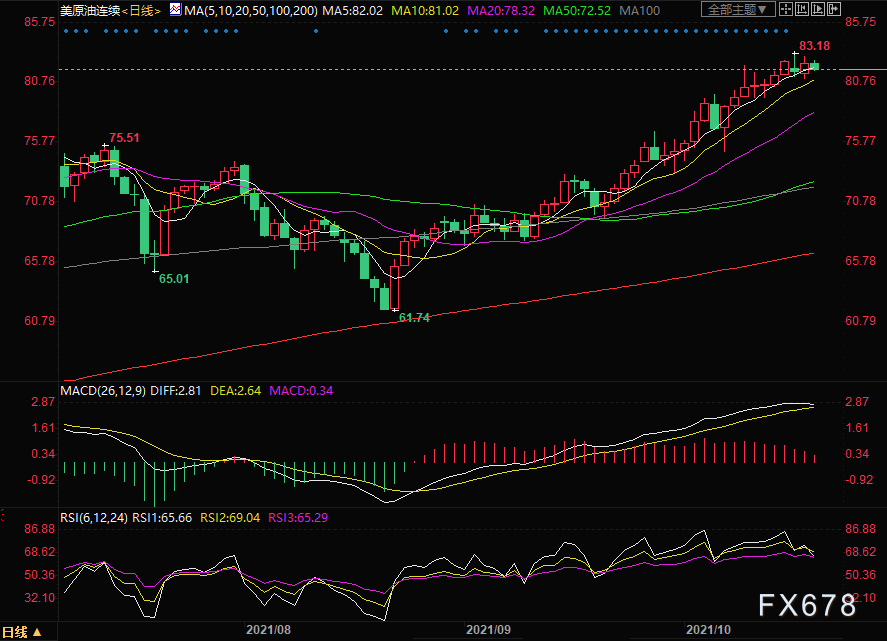The height and width of the screenshot is (641, 887).
Task: Click the 61.74 low price marker
Action: click(414, 317)
